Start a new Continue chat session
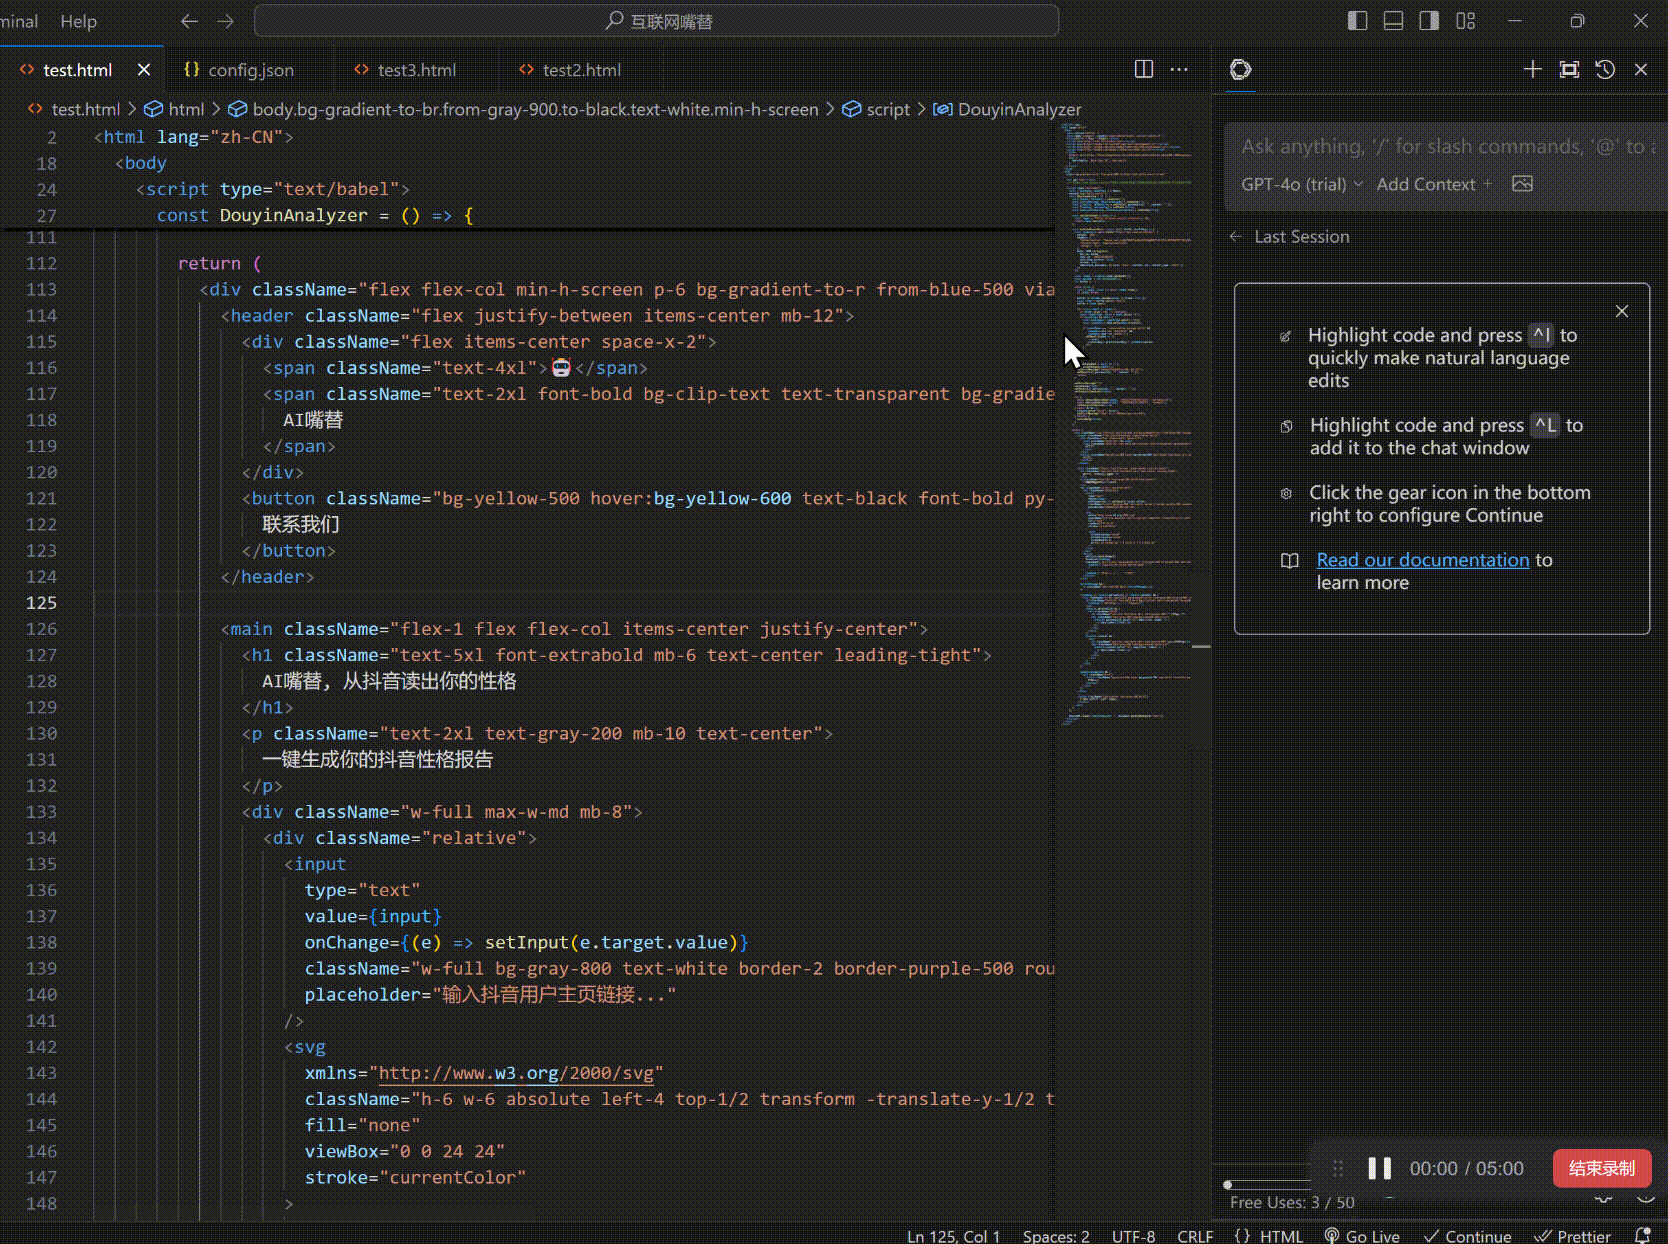The width and height of the screenshot is (1668, 1244). pos(1532,69)
